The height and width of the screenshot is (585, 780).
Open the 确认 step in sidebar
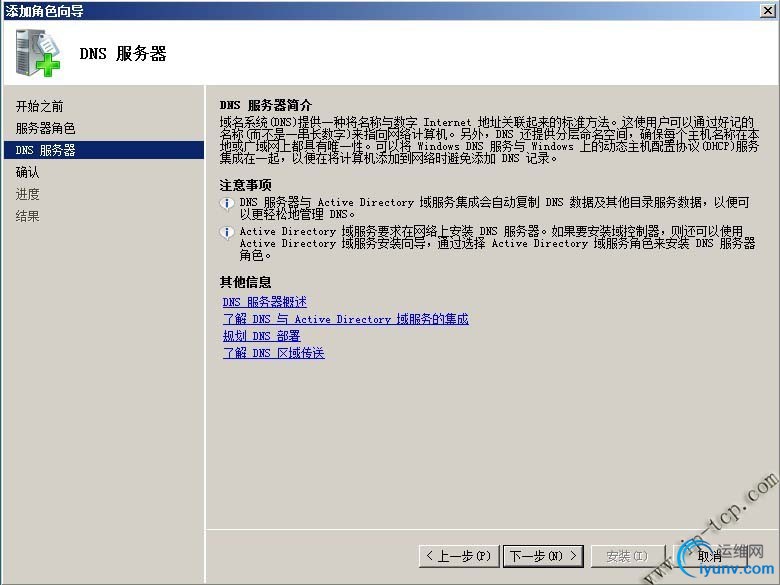coord(27,172)
